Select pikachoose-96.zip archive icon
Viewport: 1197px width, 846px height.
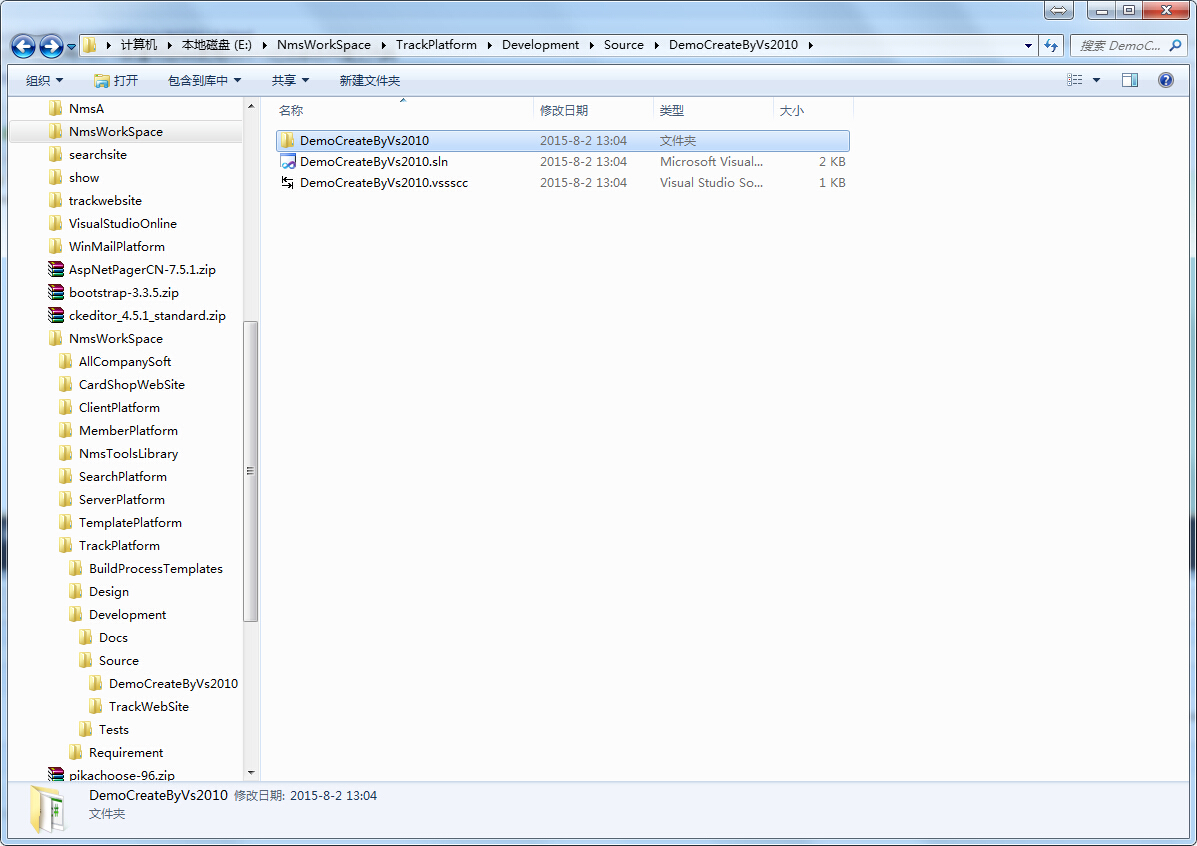click(56, 774)
